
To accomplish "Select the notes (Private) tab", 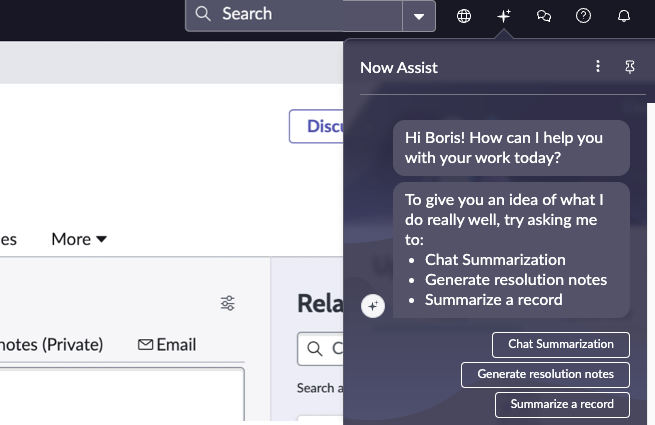I will click(x=51, y=345).
